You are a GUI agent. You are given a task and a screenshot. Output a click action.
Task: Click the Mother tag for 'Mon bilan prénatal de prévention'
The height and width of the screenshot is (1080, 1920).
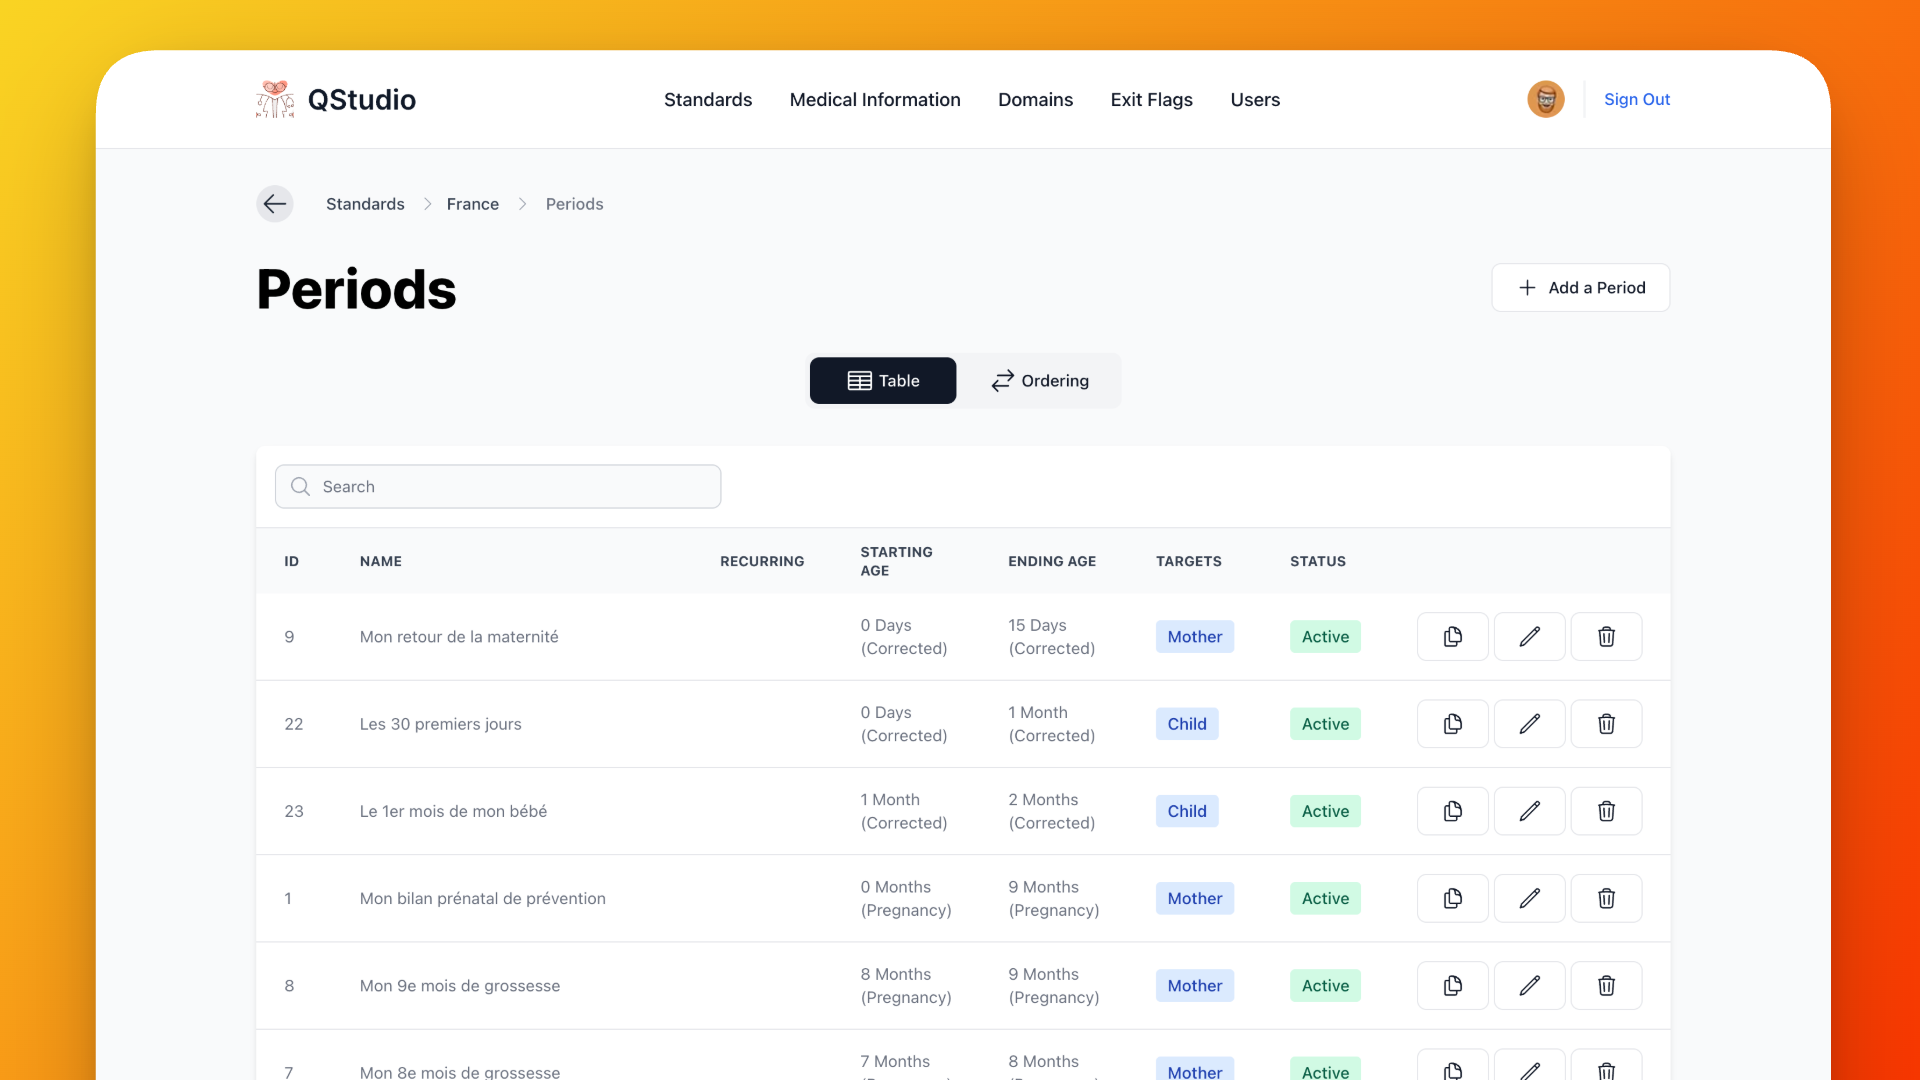[x=1195, y=898]
